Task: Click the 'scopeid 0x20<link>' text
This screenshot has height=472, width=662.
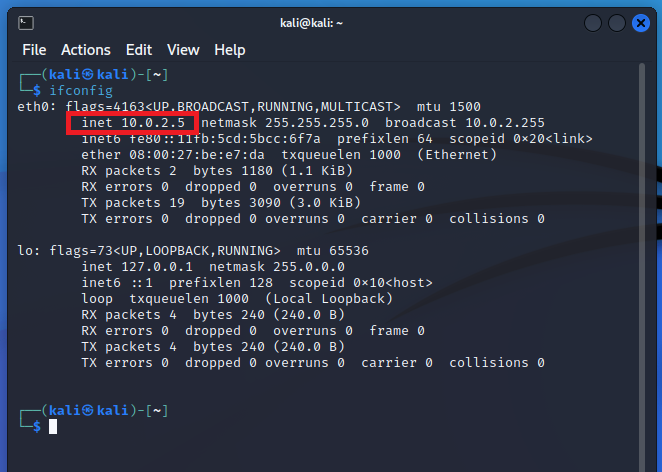Action: [521, 139]
